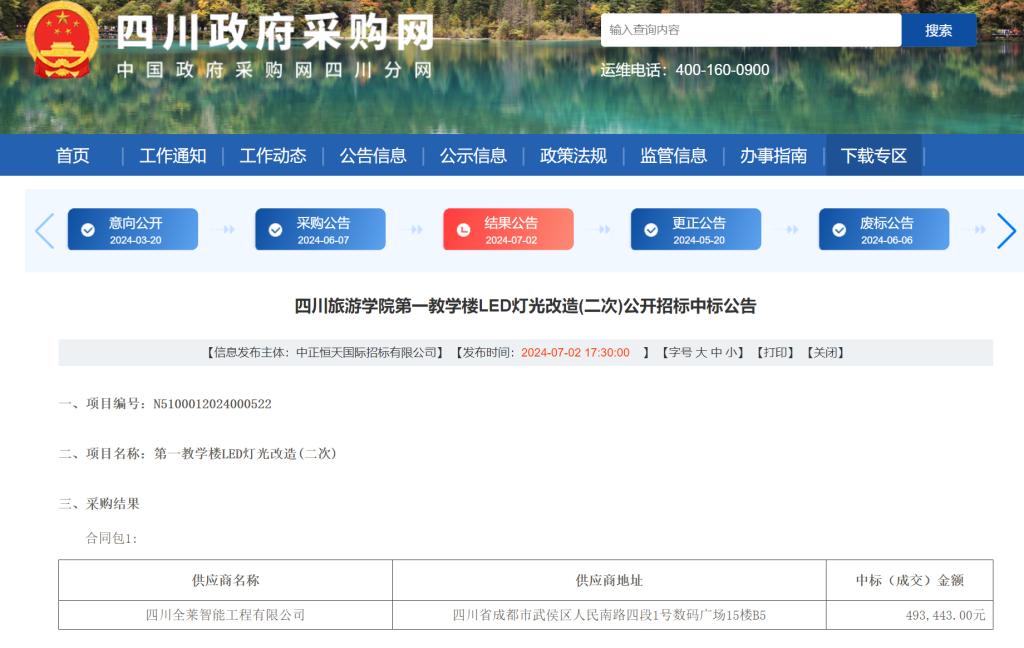Open the 工作通知 menu item
Viewport: 1024px width, 648px height.
172,155
